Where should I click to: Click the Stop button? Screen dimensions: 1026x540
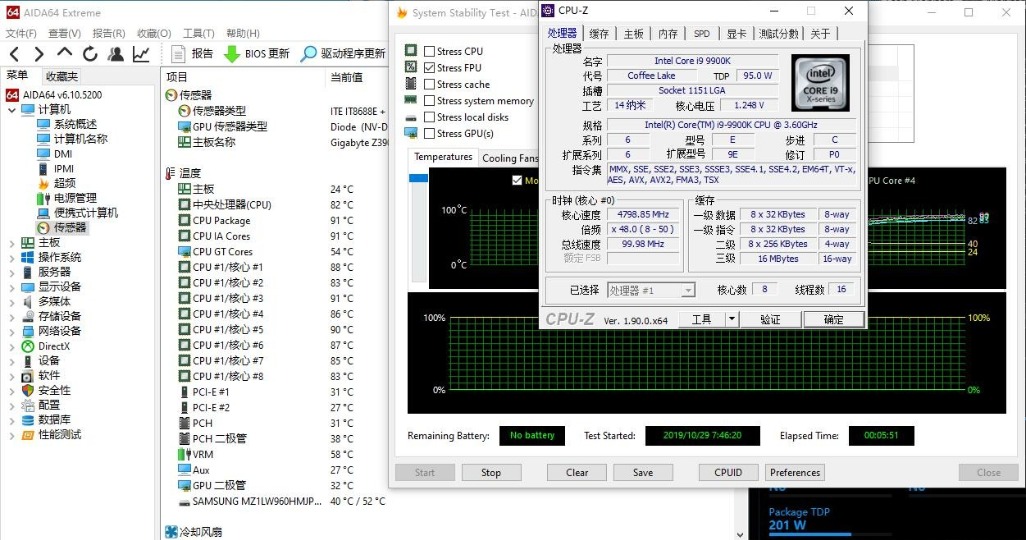[x=491, y=473]
